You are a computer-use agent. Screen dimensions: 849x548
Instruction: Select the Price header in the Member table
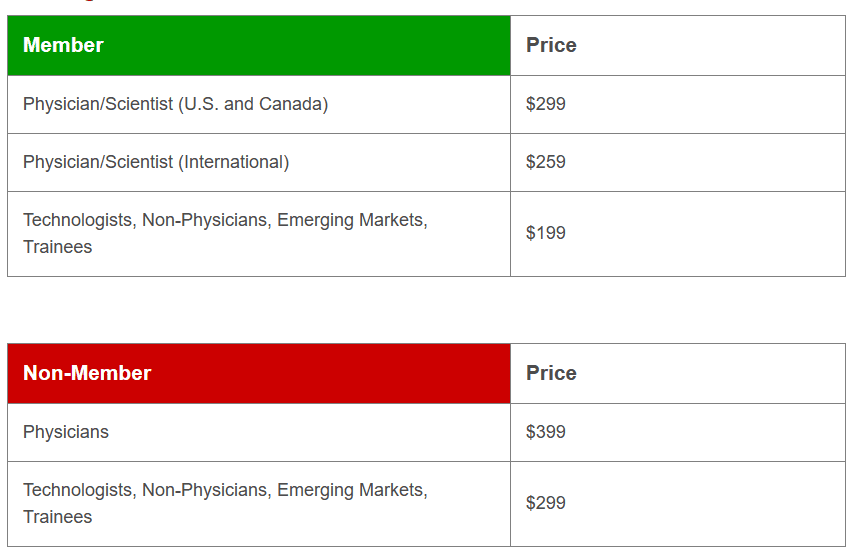[551, 45]
